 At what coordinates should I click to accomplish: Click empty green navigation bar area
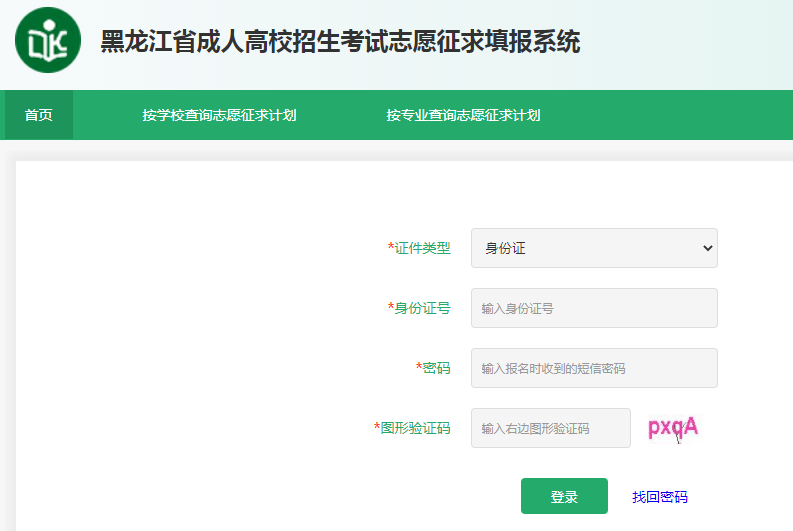click(680, 115)
